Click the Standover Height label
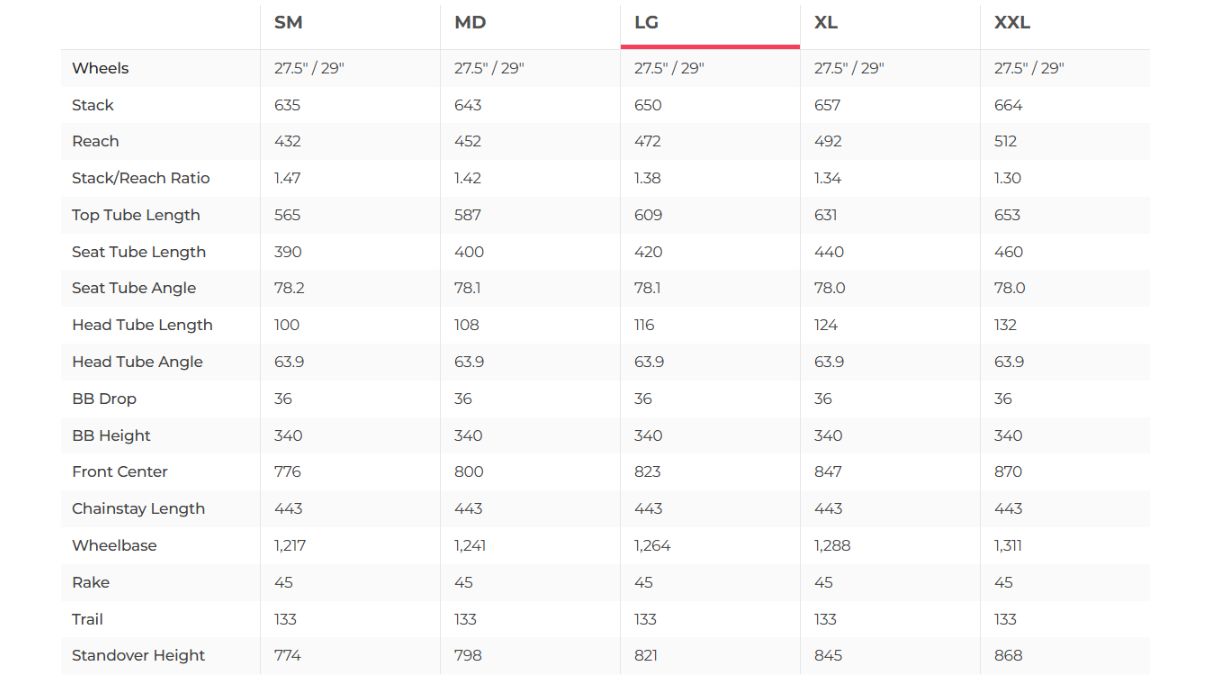This screenshot has height=681, width=1210. [138, 655]
